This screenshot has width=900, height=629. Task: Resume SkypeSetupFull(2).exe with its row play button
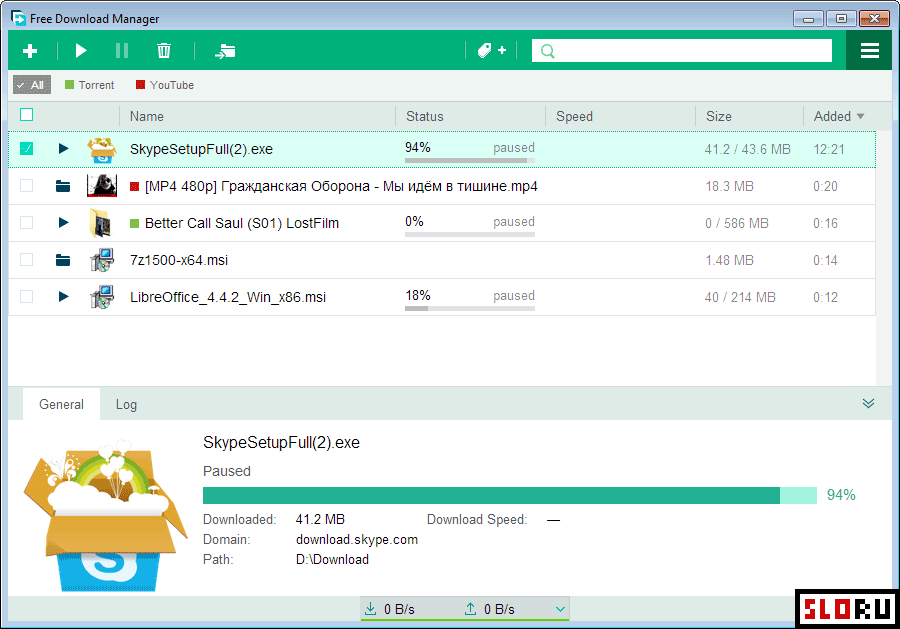tap(63, 149)
